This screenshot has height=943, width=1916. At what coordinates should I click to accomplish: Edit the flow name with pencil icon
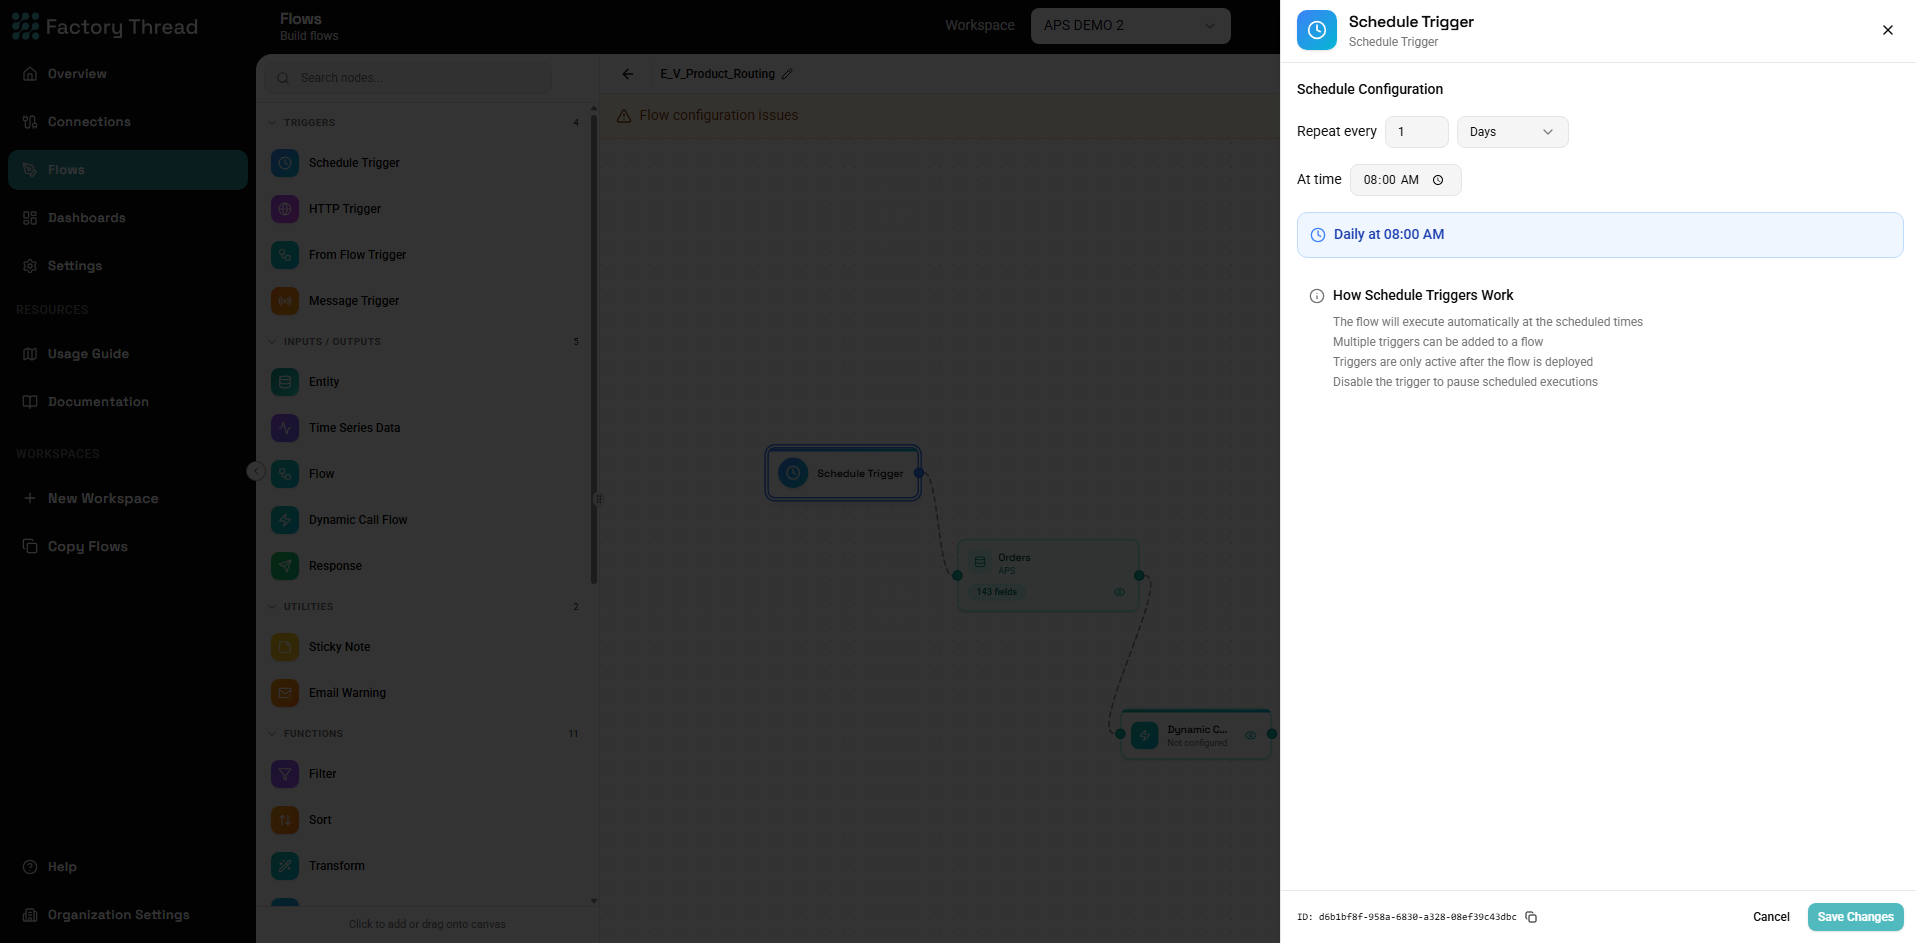coord(787,74)
